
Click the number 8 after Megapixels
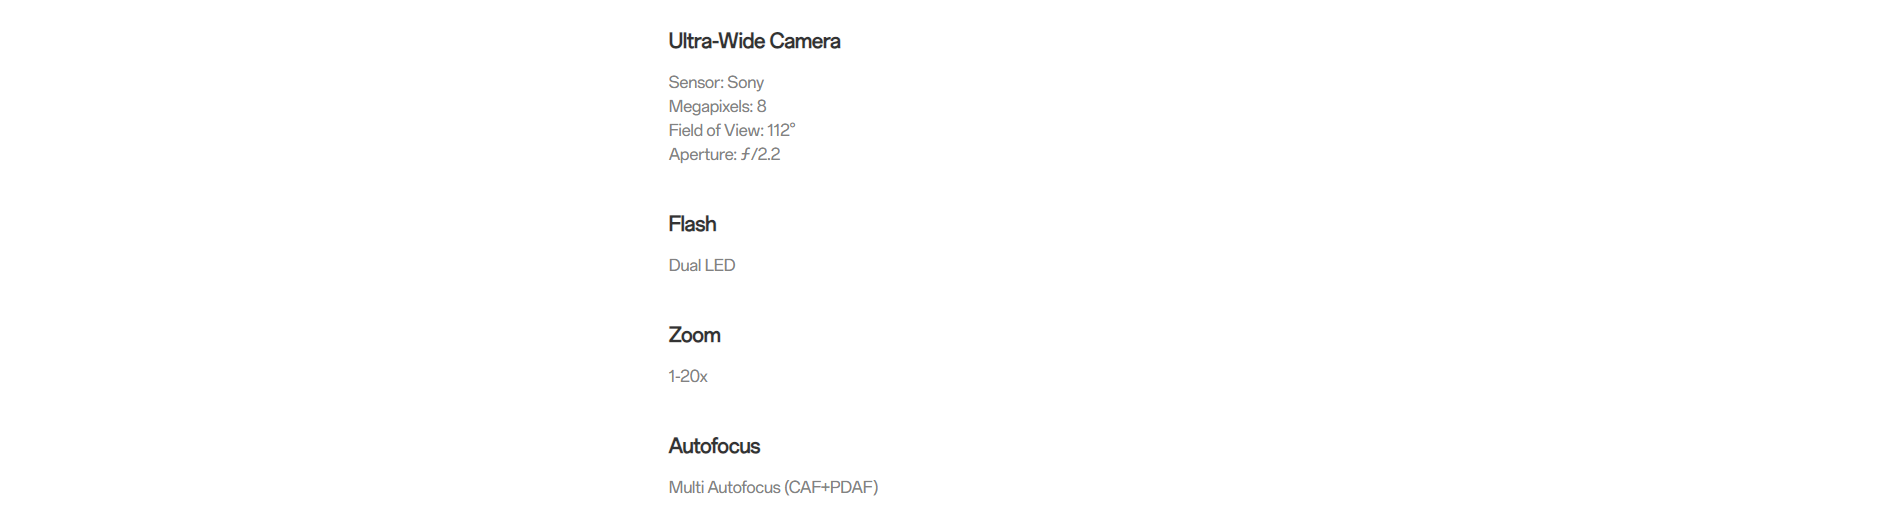pos(762,106)
